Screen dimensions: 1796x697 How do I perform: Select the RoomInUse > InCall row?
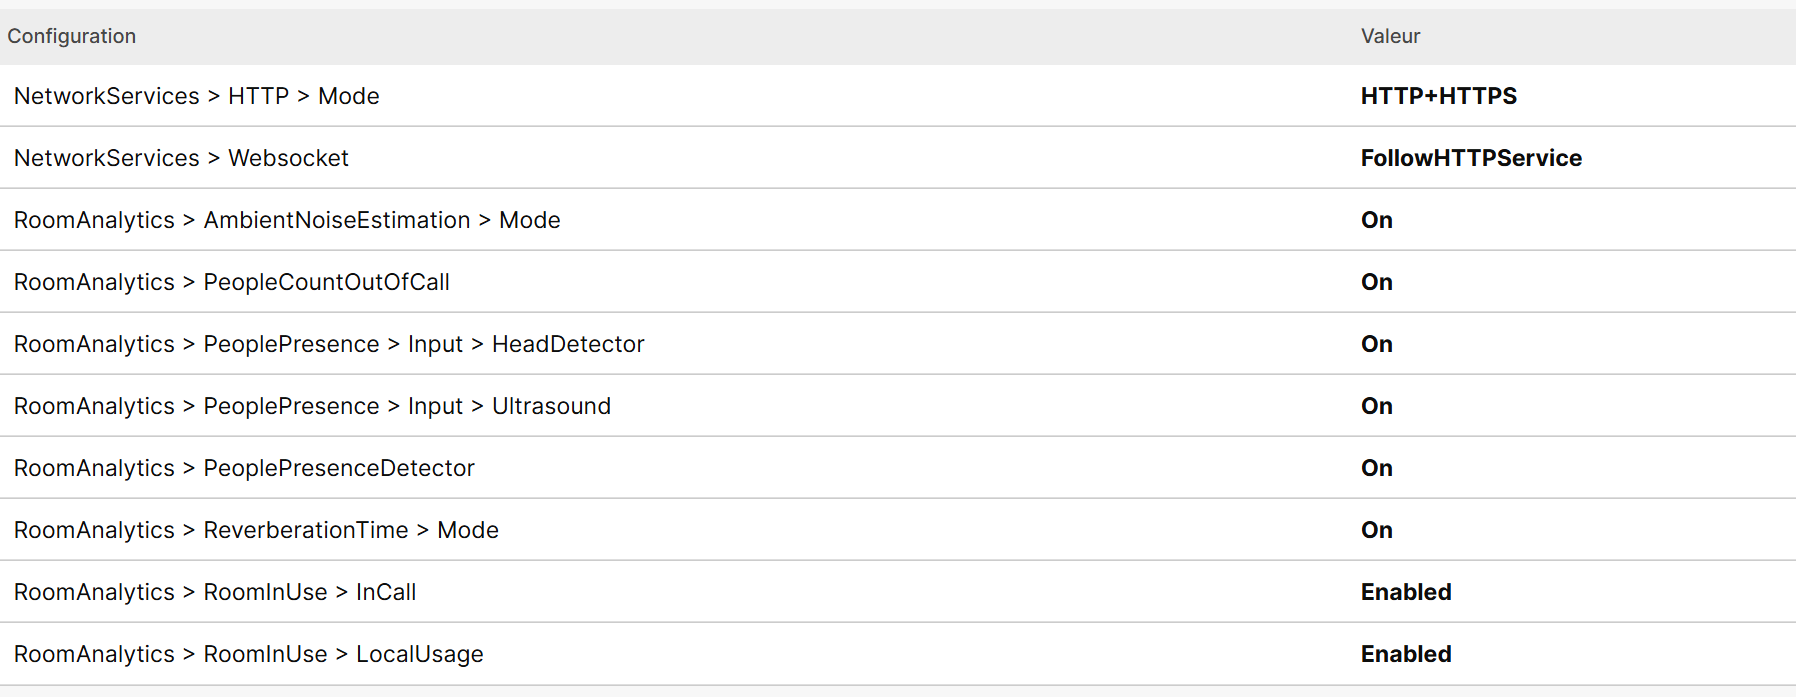pos(898,592)
